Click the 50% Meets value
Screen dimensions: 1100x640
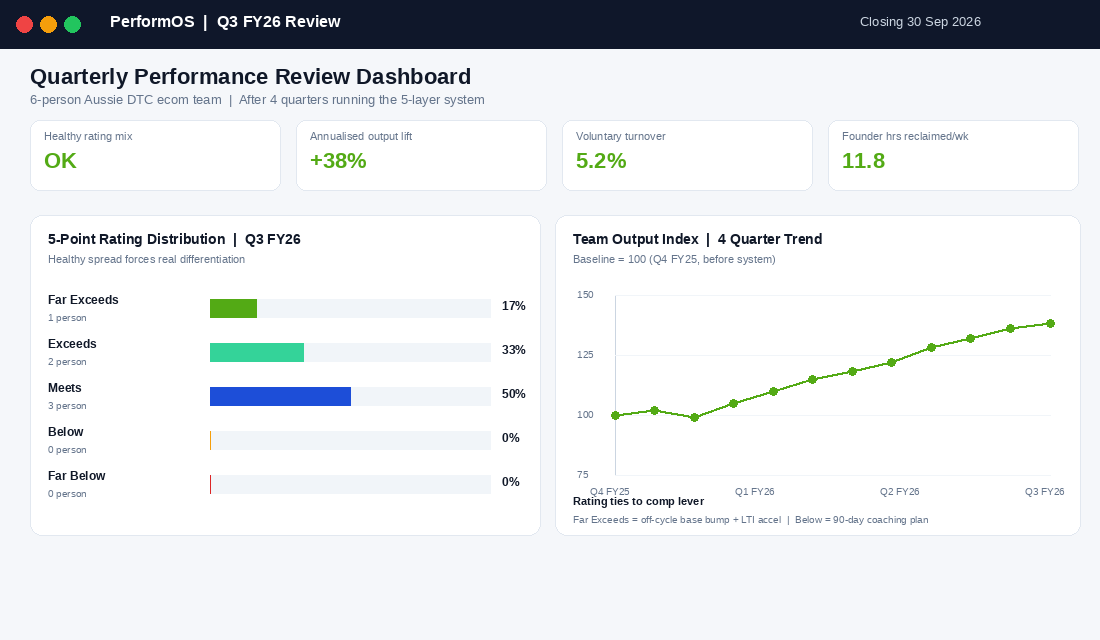[x=514, y=394]
